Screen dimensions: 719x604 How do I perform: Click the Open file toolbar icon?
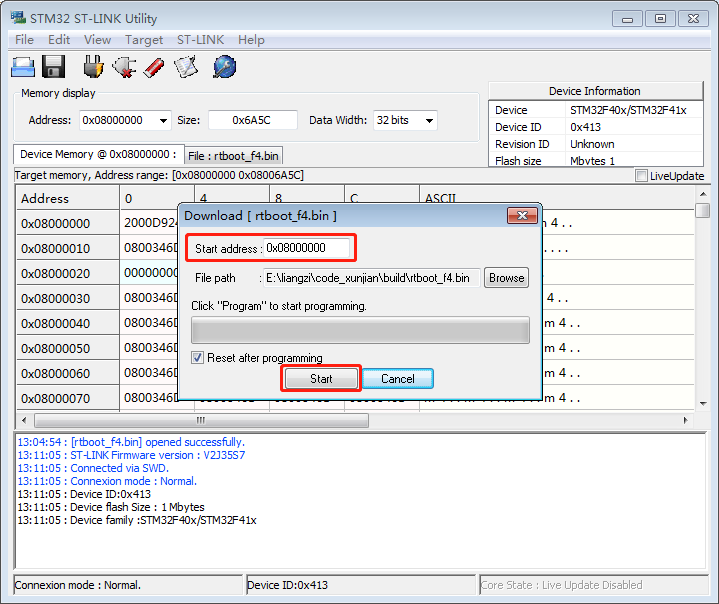(22, 67)
